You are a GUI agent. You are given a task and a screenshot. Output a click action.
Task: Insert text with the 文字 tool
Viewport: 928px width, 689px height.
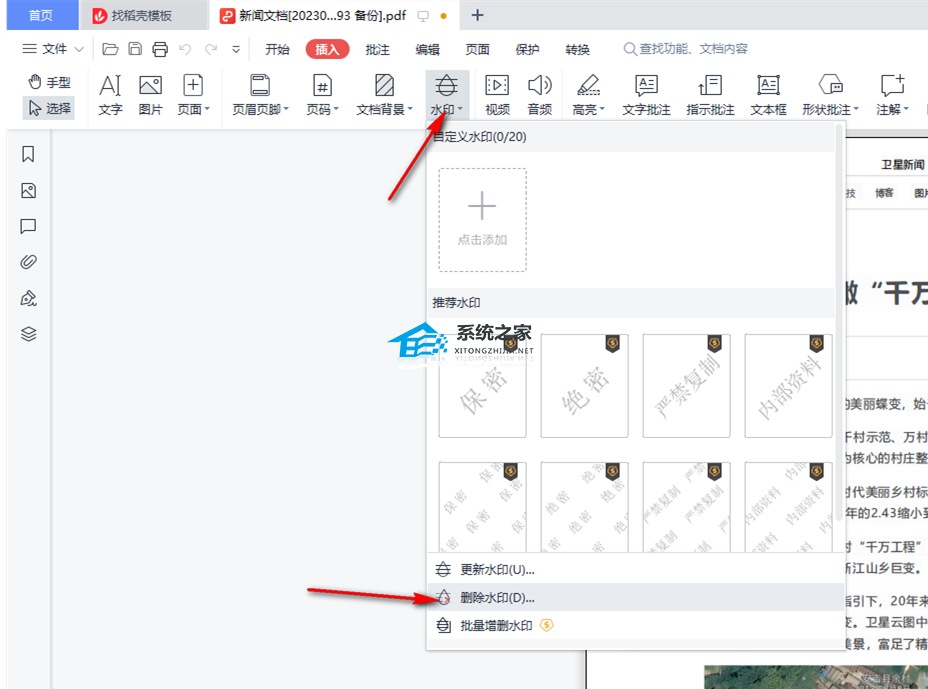click(111, 95)
